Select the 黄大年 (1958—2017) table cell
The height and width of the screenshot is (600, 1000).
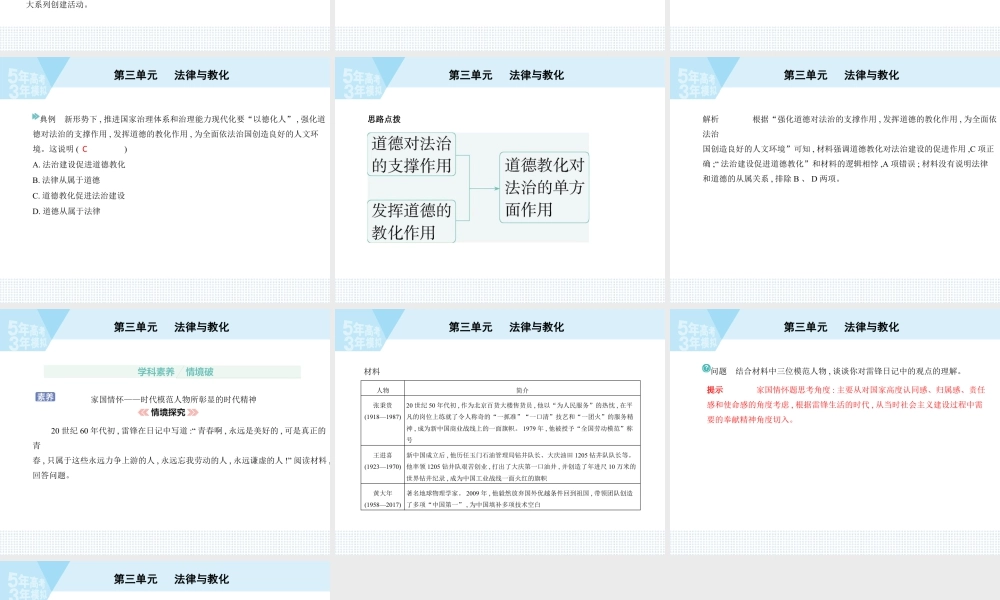click(x=383, y=499)
